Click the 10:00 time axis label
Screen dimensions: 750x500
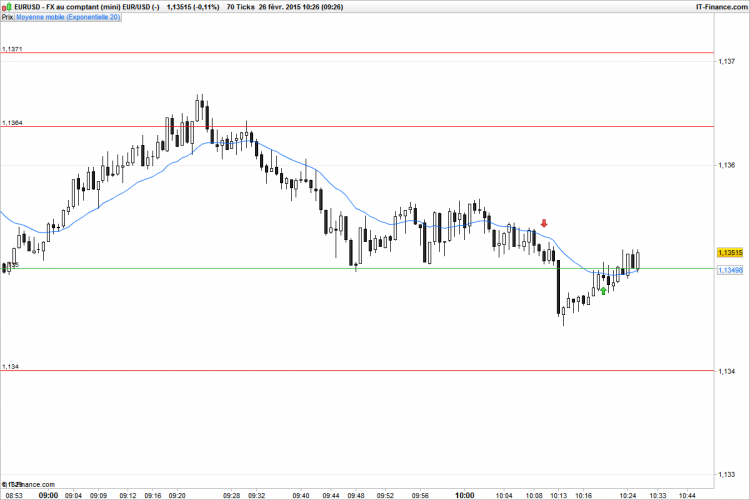click(464, 495)
